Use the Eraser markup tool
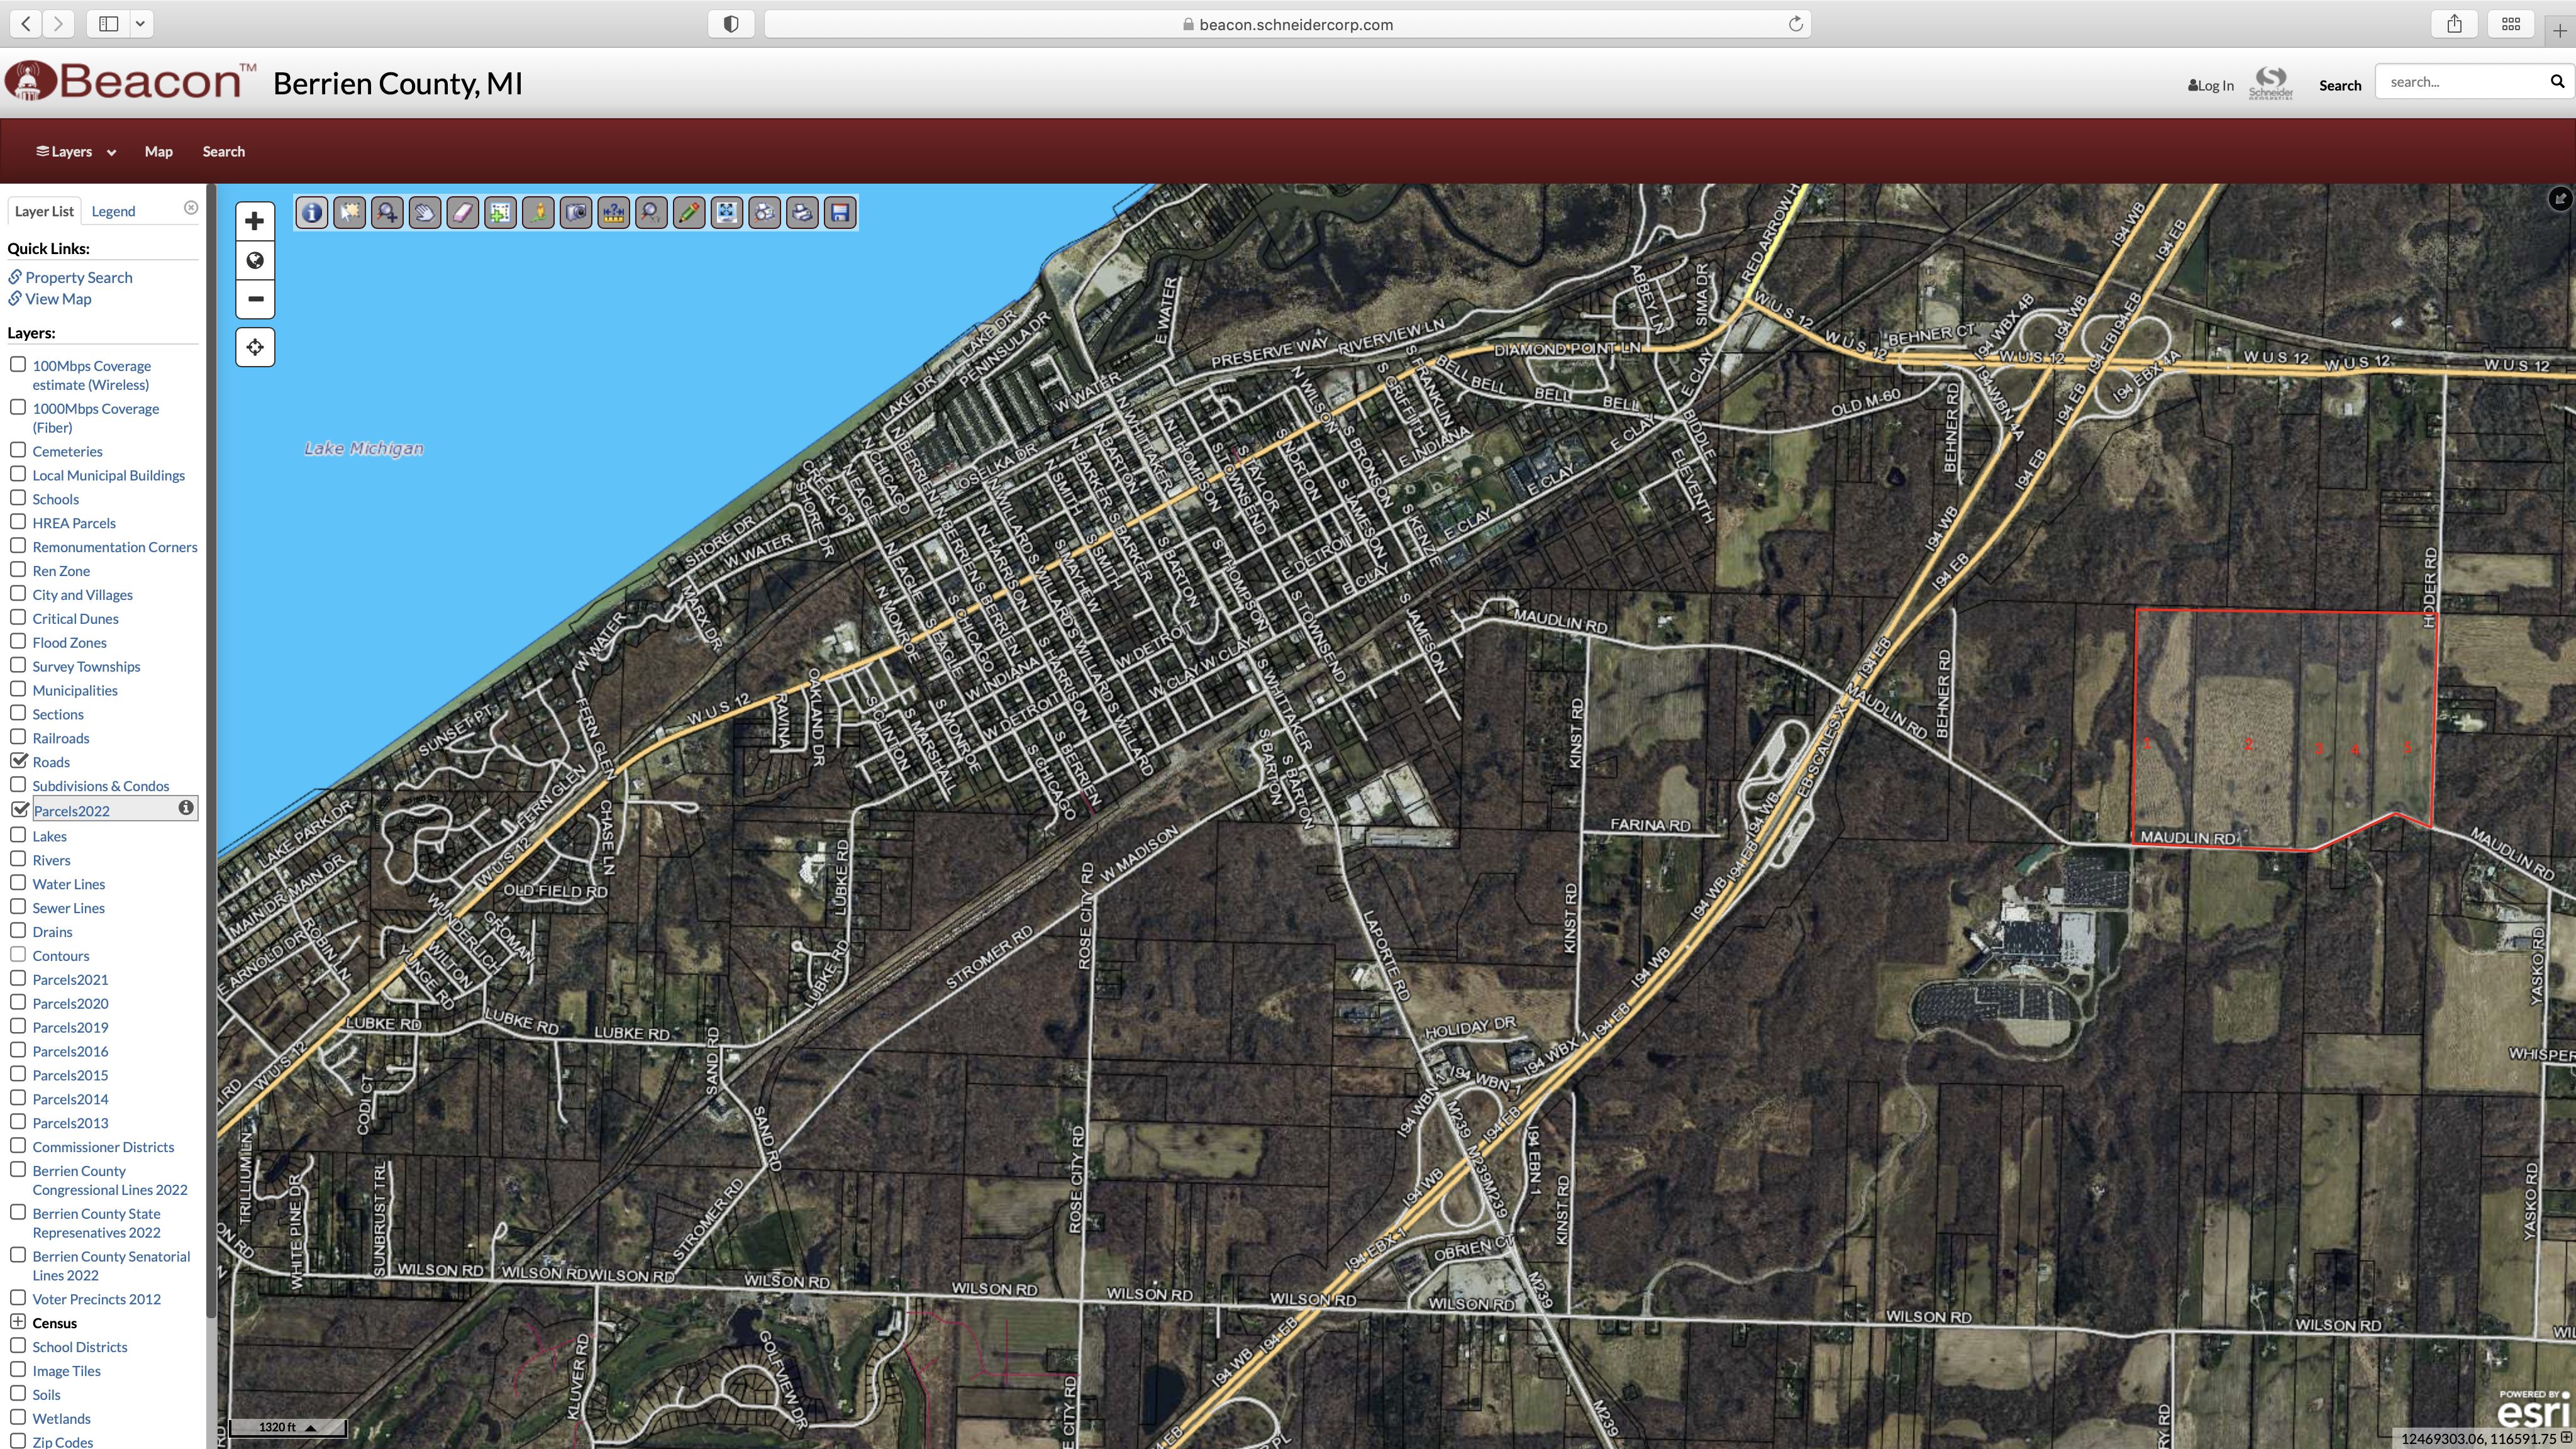 [x=463, y=212]
